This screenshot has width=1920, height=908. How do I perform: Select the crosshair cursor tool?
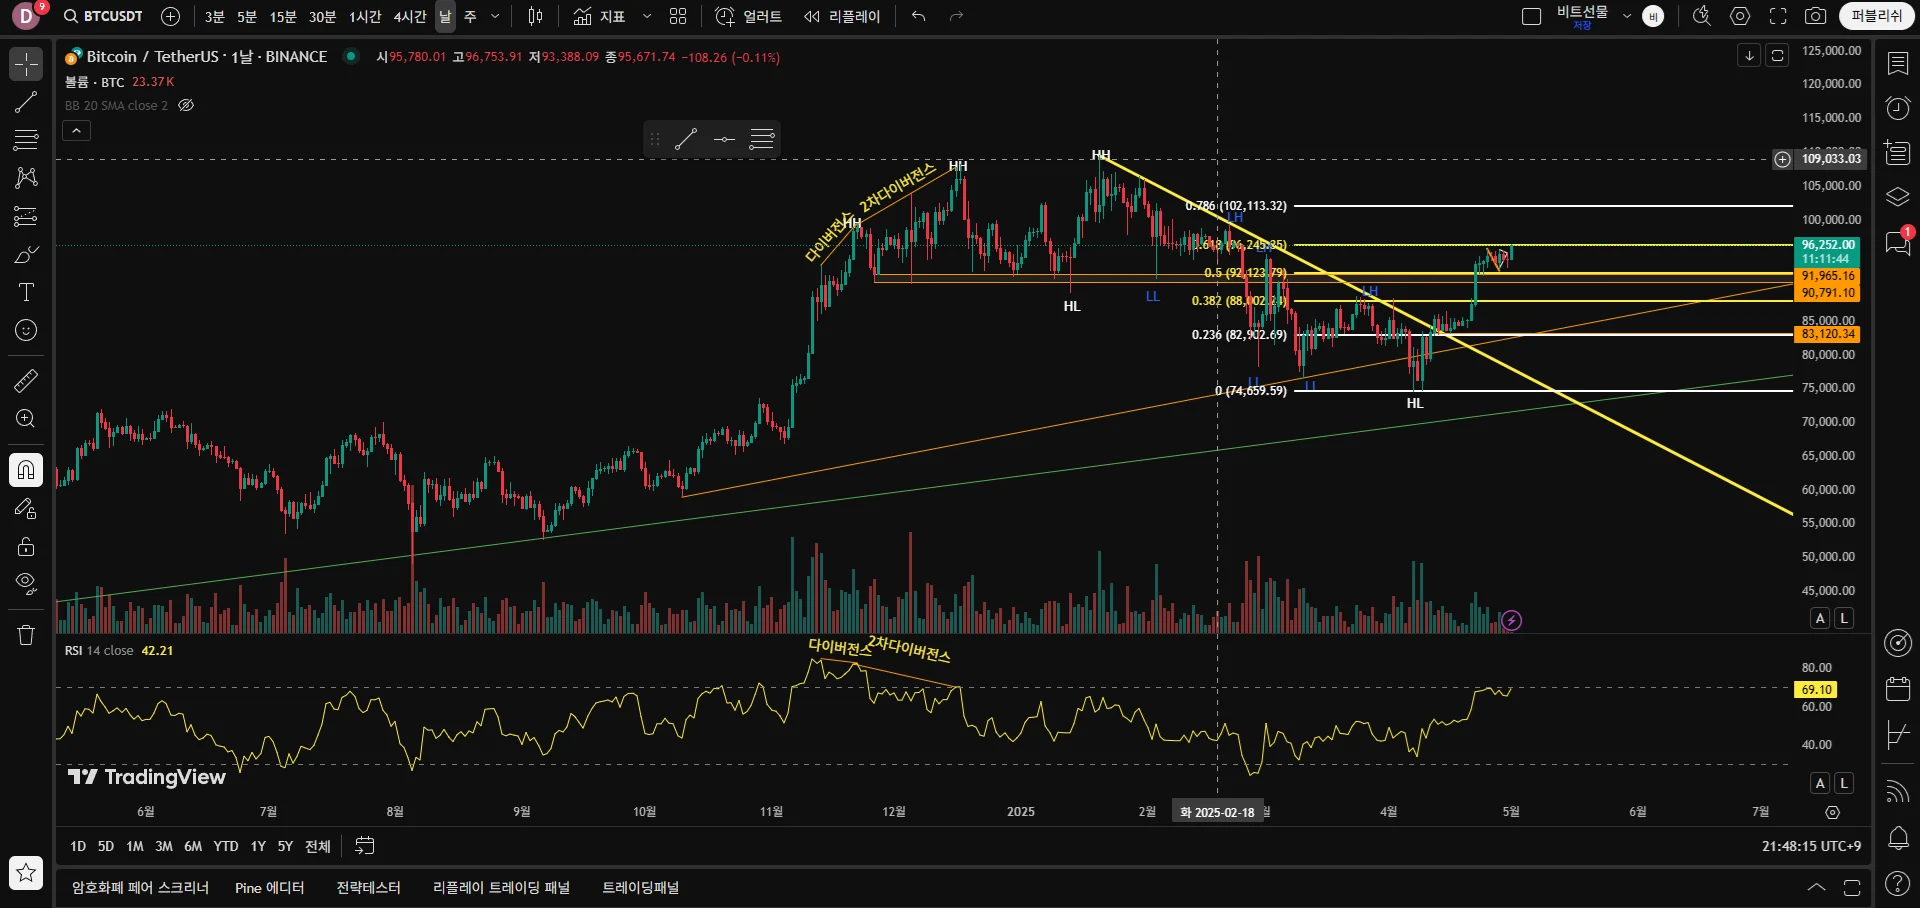(x=26, y=64)
